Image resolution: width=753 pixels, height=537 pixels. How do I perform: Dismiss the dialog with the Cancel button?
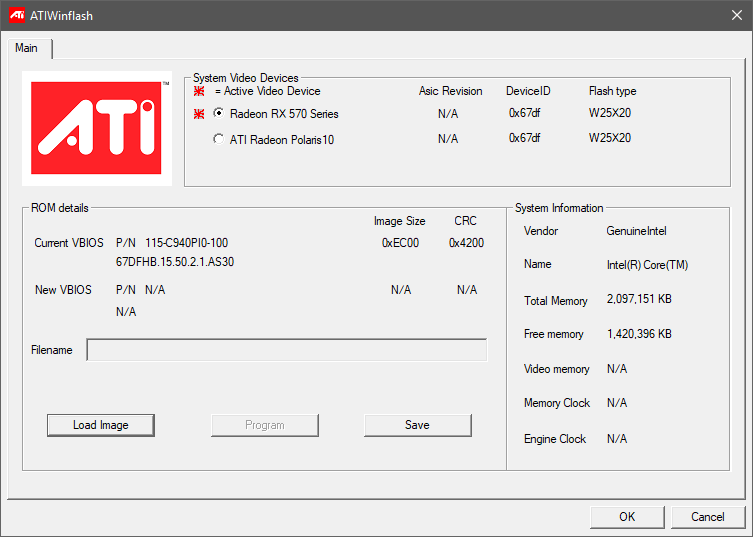coord(708,517)
